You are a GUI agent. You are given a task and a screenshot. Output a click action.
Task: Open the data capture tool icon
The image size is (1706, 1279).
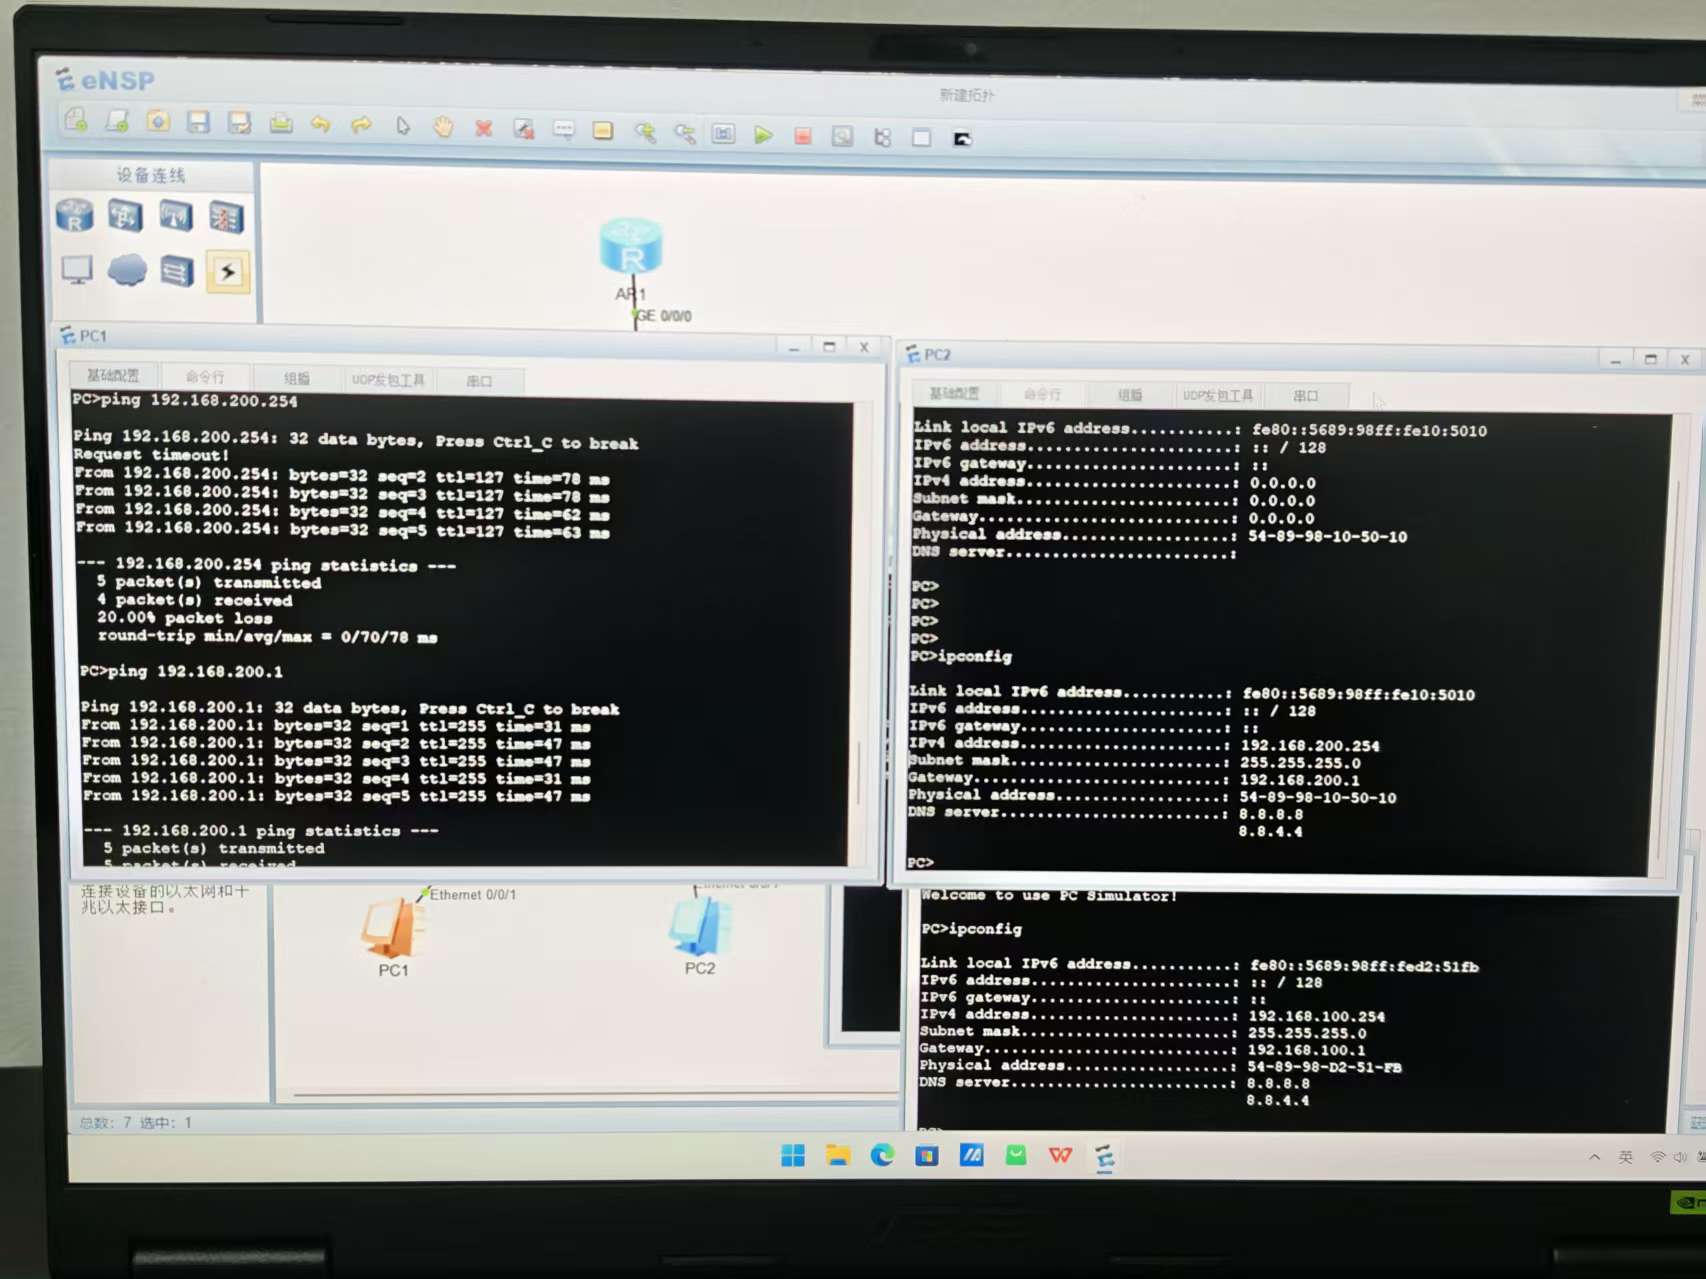pyautogui.click(x=842, y=137)
